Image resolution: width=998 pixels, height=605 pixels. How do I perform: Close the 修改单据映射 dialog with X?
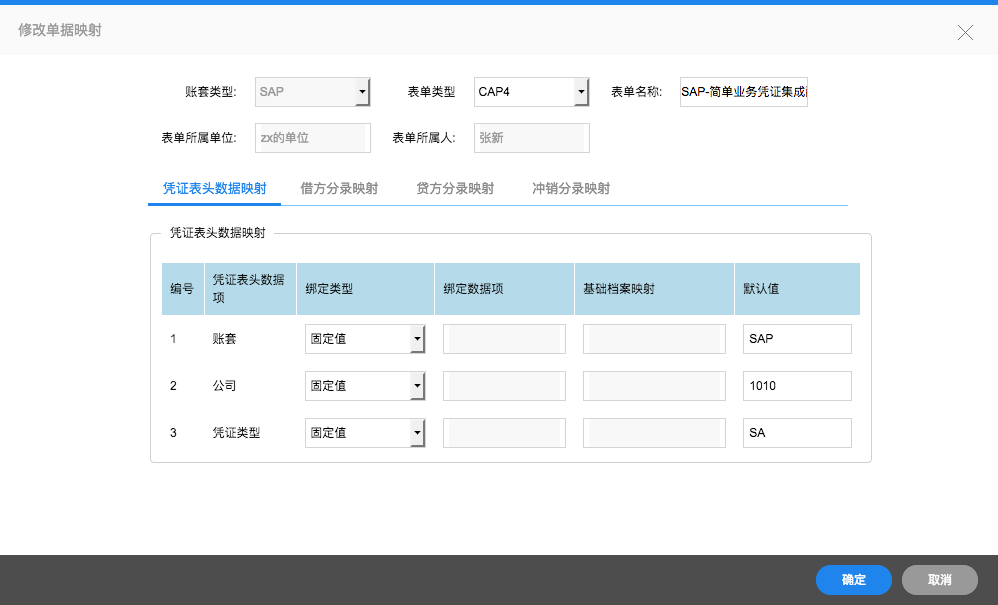pos(965,32)
